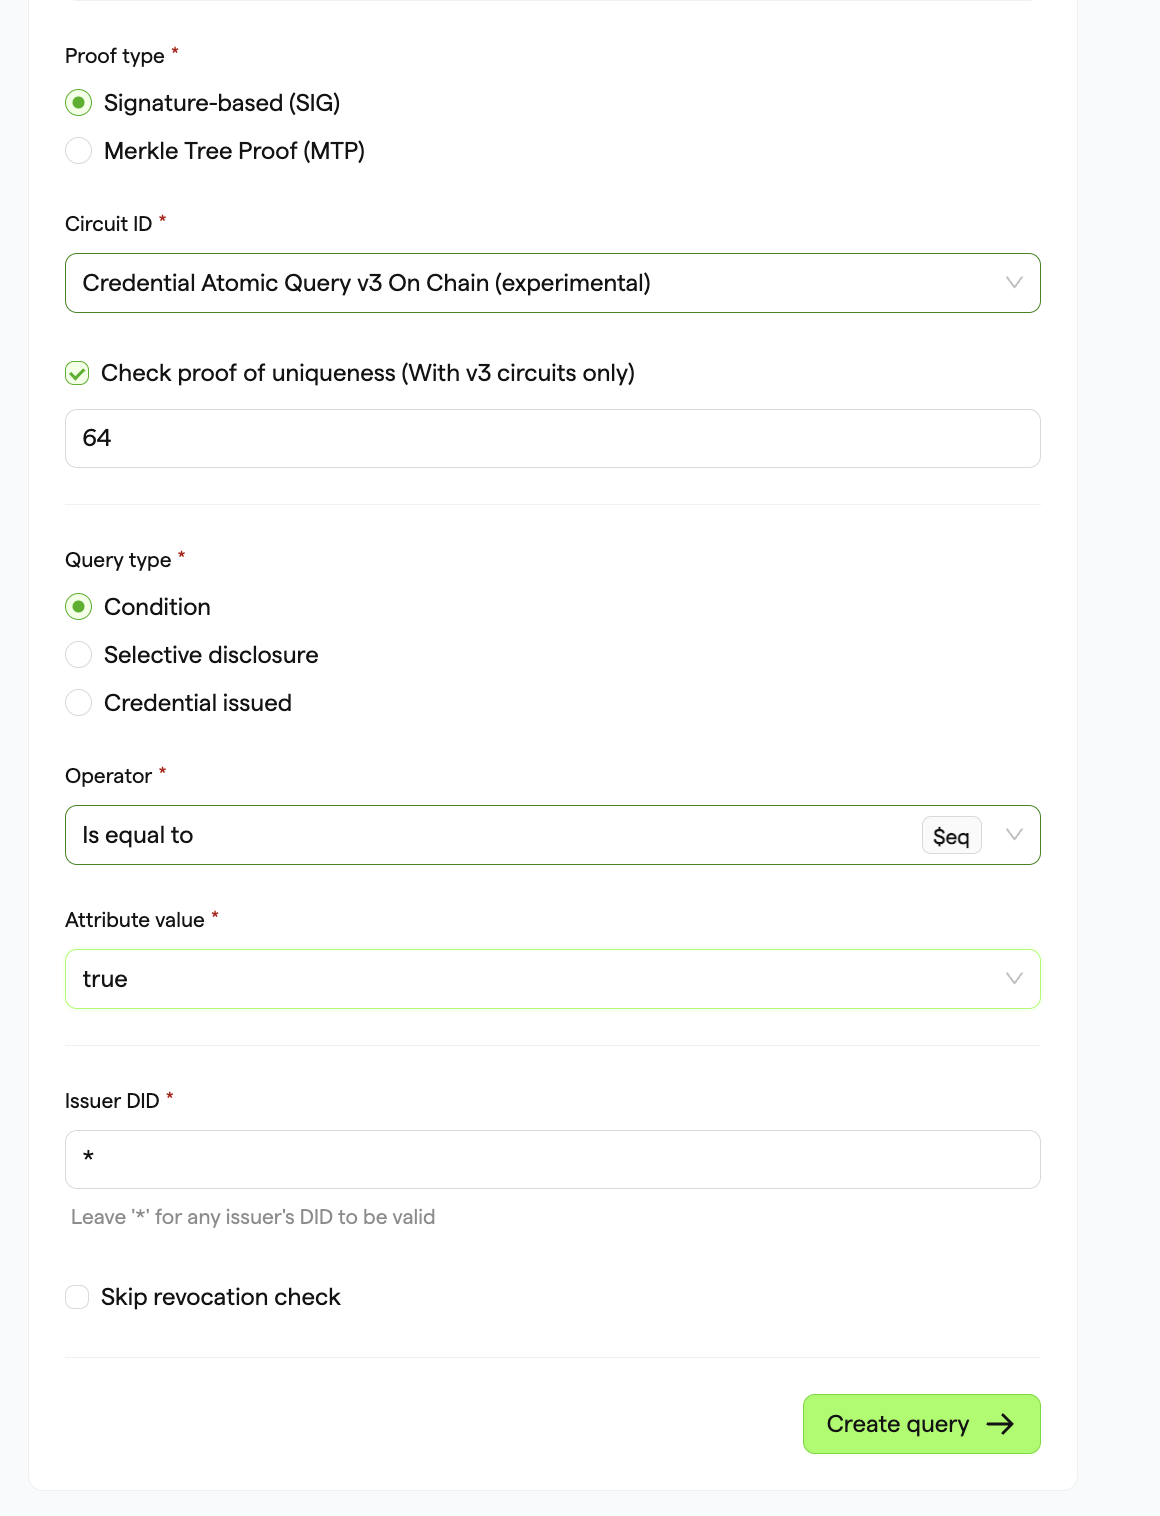Open the Circuit ID dropdown

click(x=553, y=283)
